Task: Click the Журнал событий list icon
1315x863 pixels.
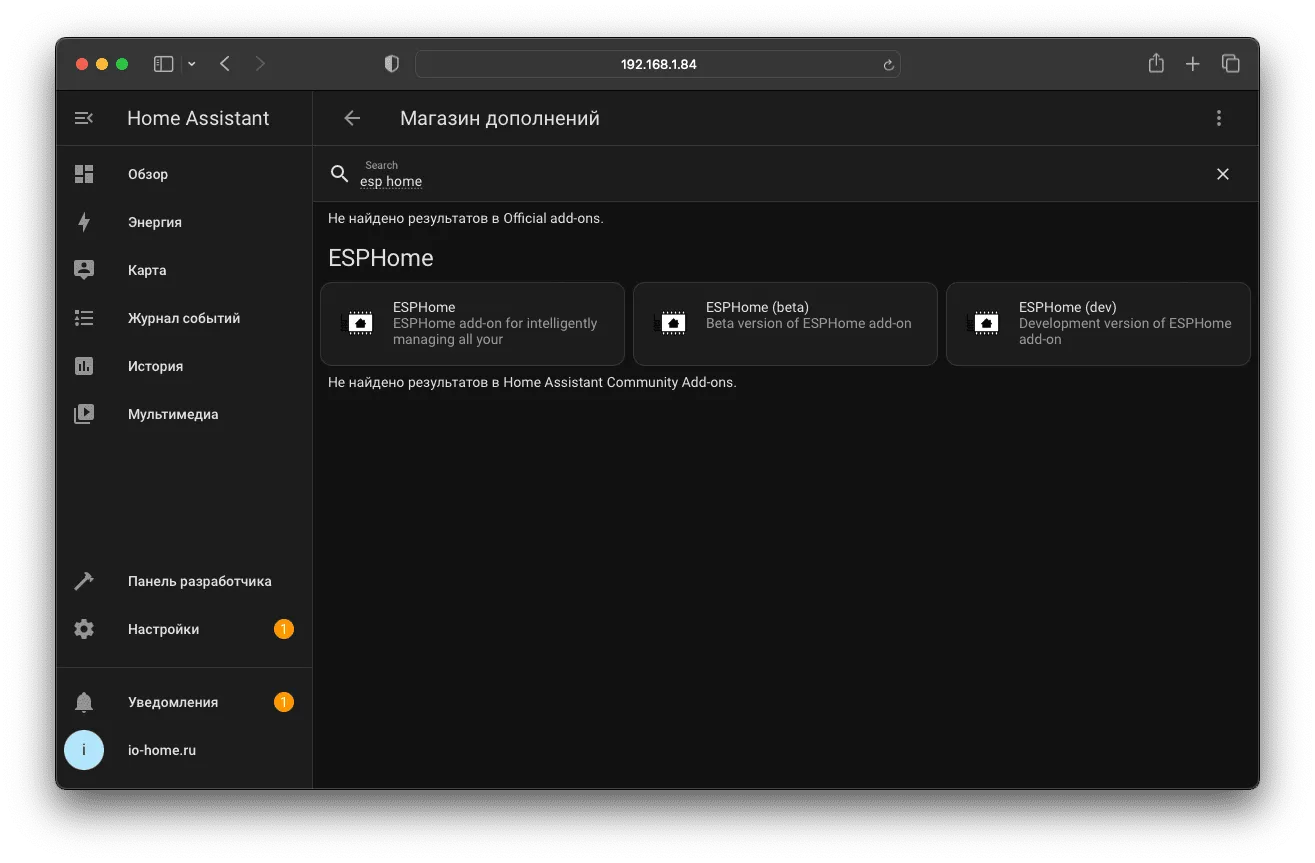Action: (84, 318)
